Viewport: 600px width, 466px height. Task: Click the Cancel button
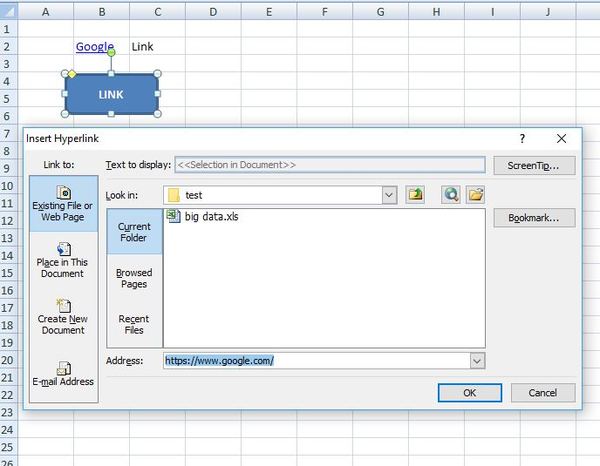[x=543, y=393]
